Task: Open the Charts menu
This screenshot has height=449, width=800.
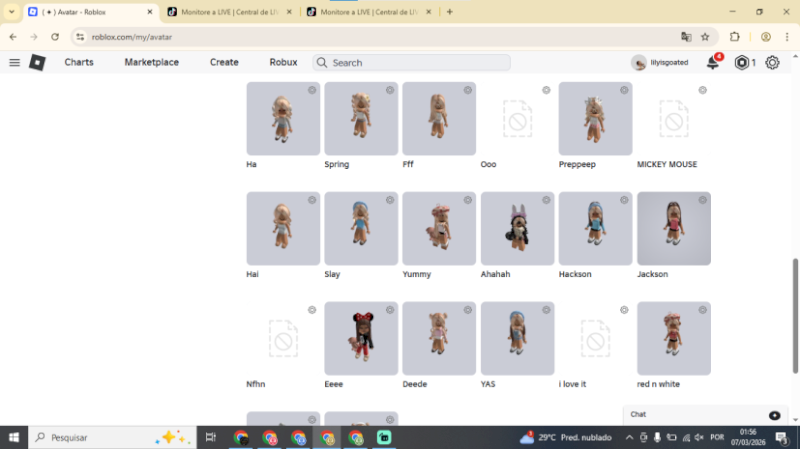Action: click(x=79, y=62)
